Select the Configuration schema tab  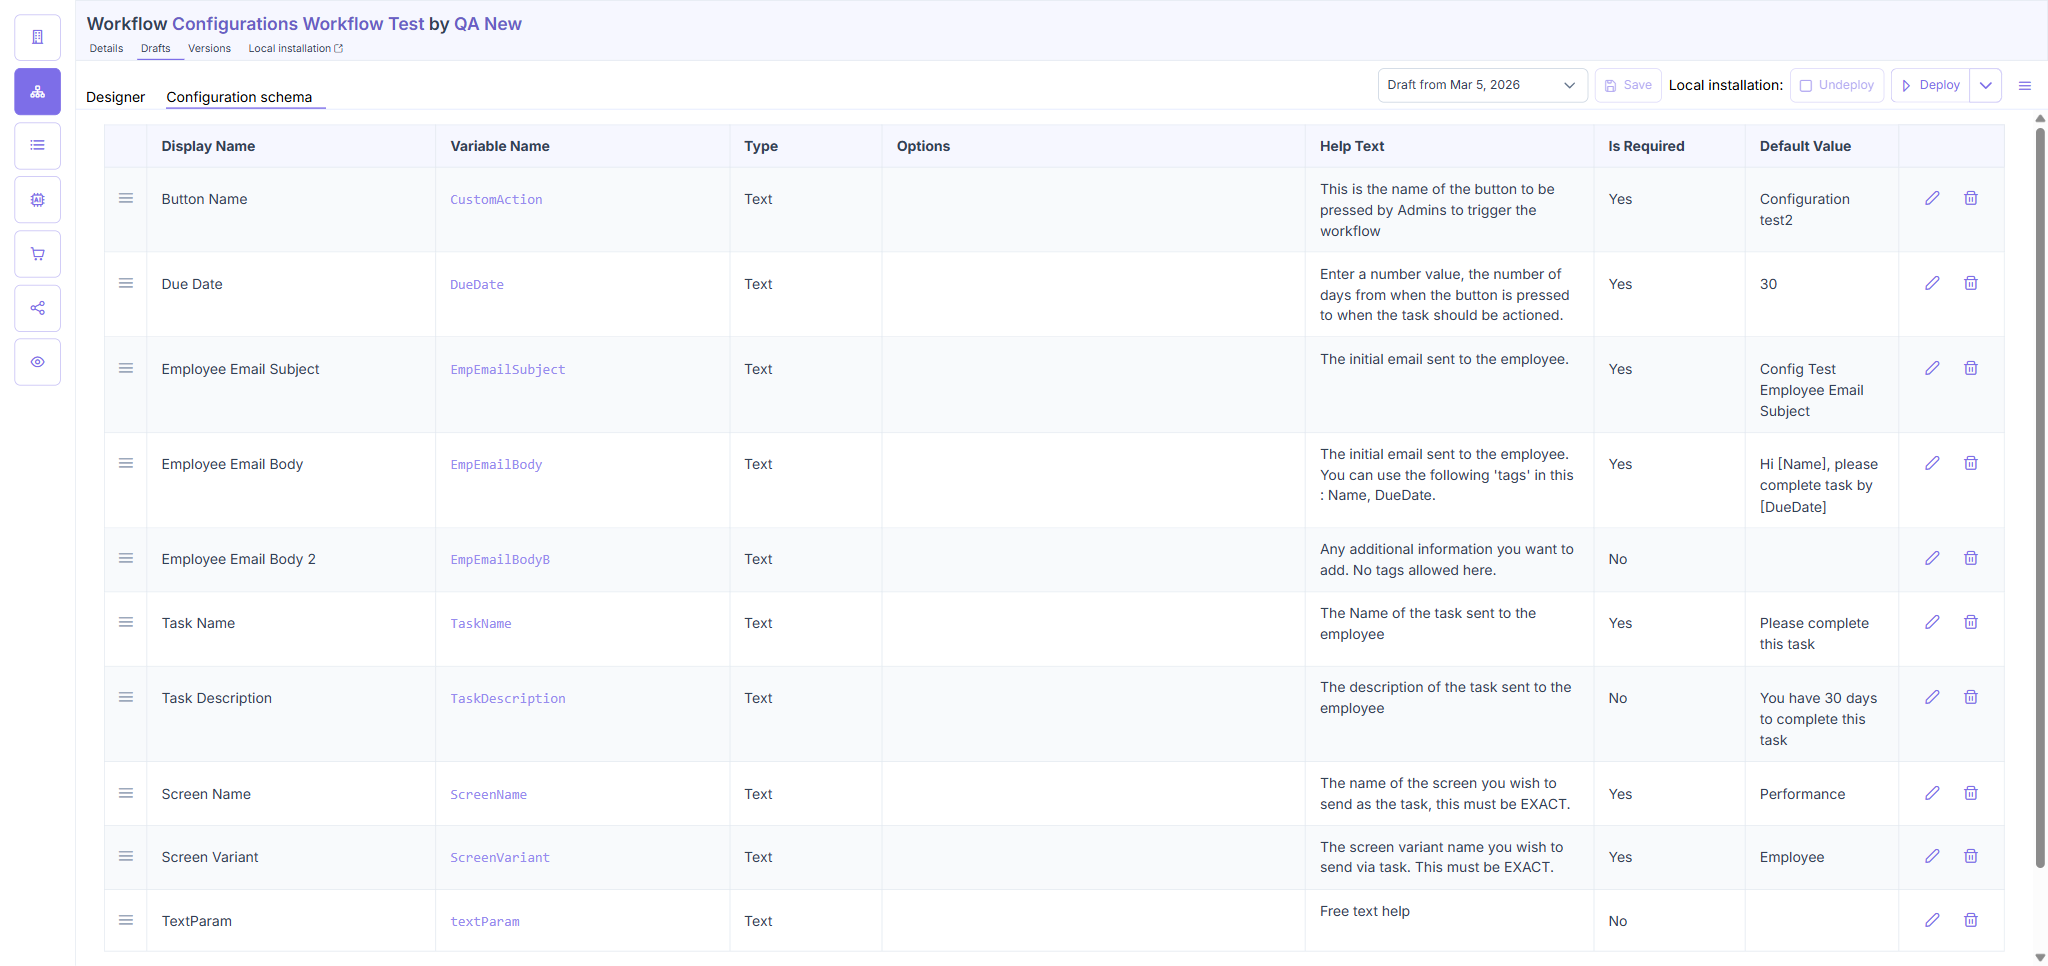pyautogui.click(x=239, y=97)
